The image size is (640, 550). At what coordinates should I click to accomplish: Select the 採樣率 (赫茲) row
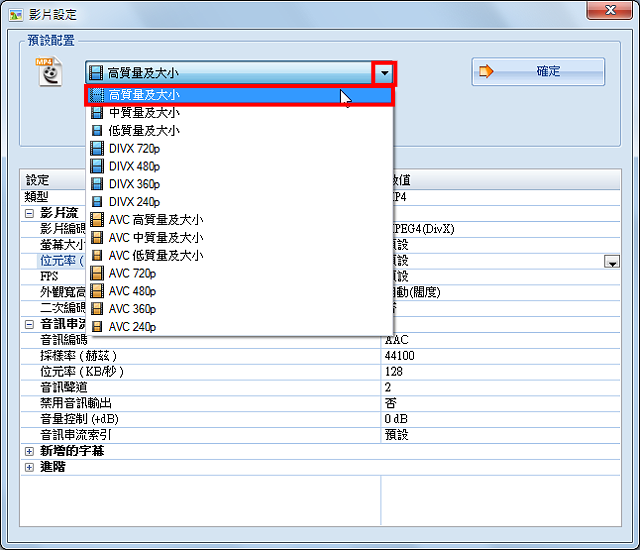[x=320, y=356]
